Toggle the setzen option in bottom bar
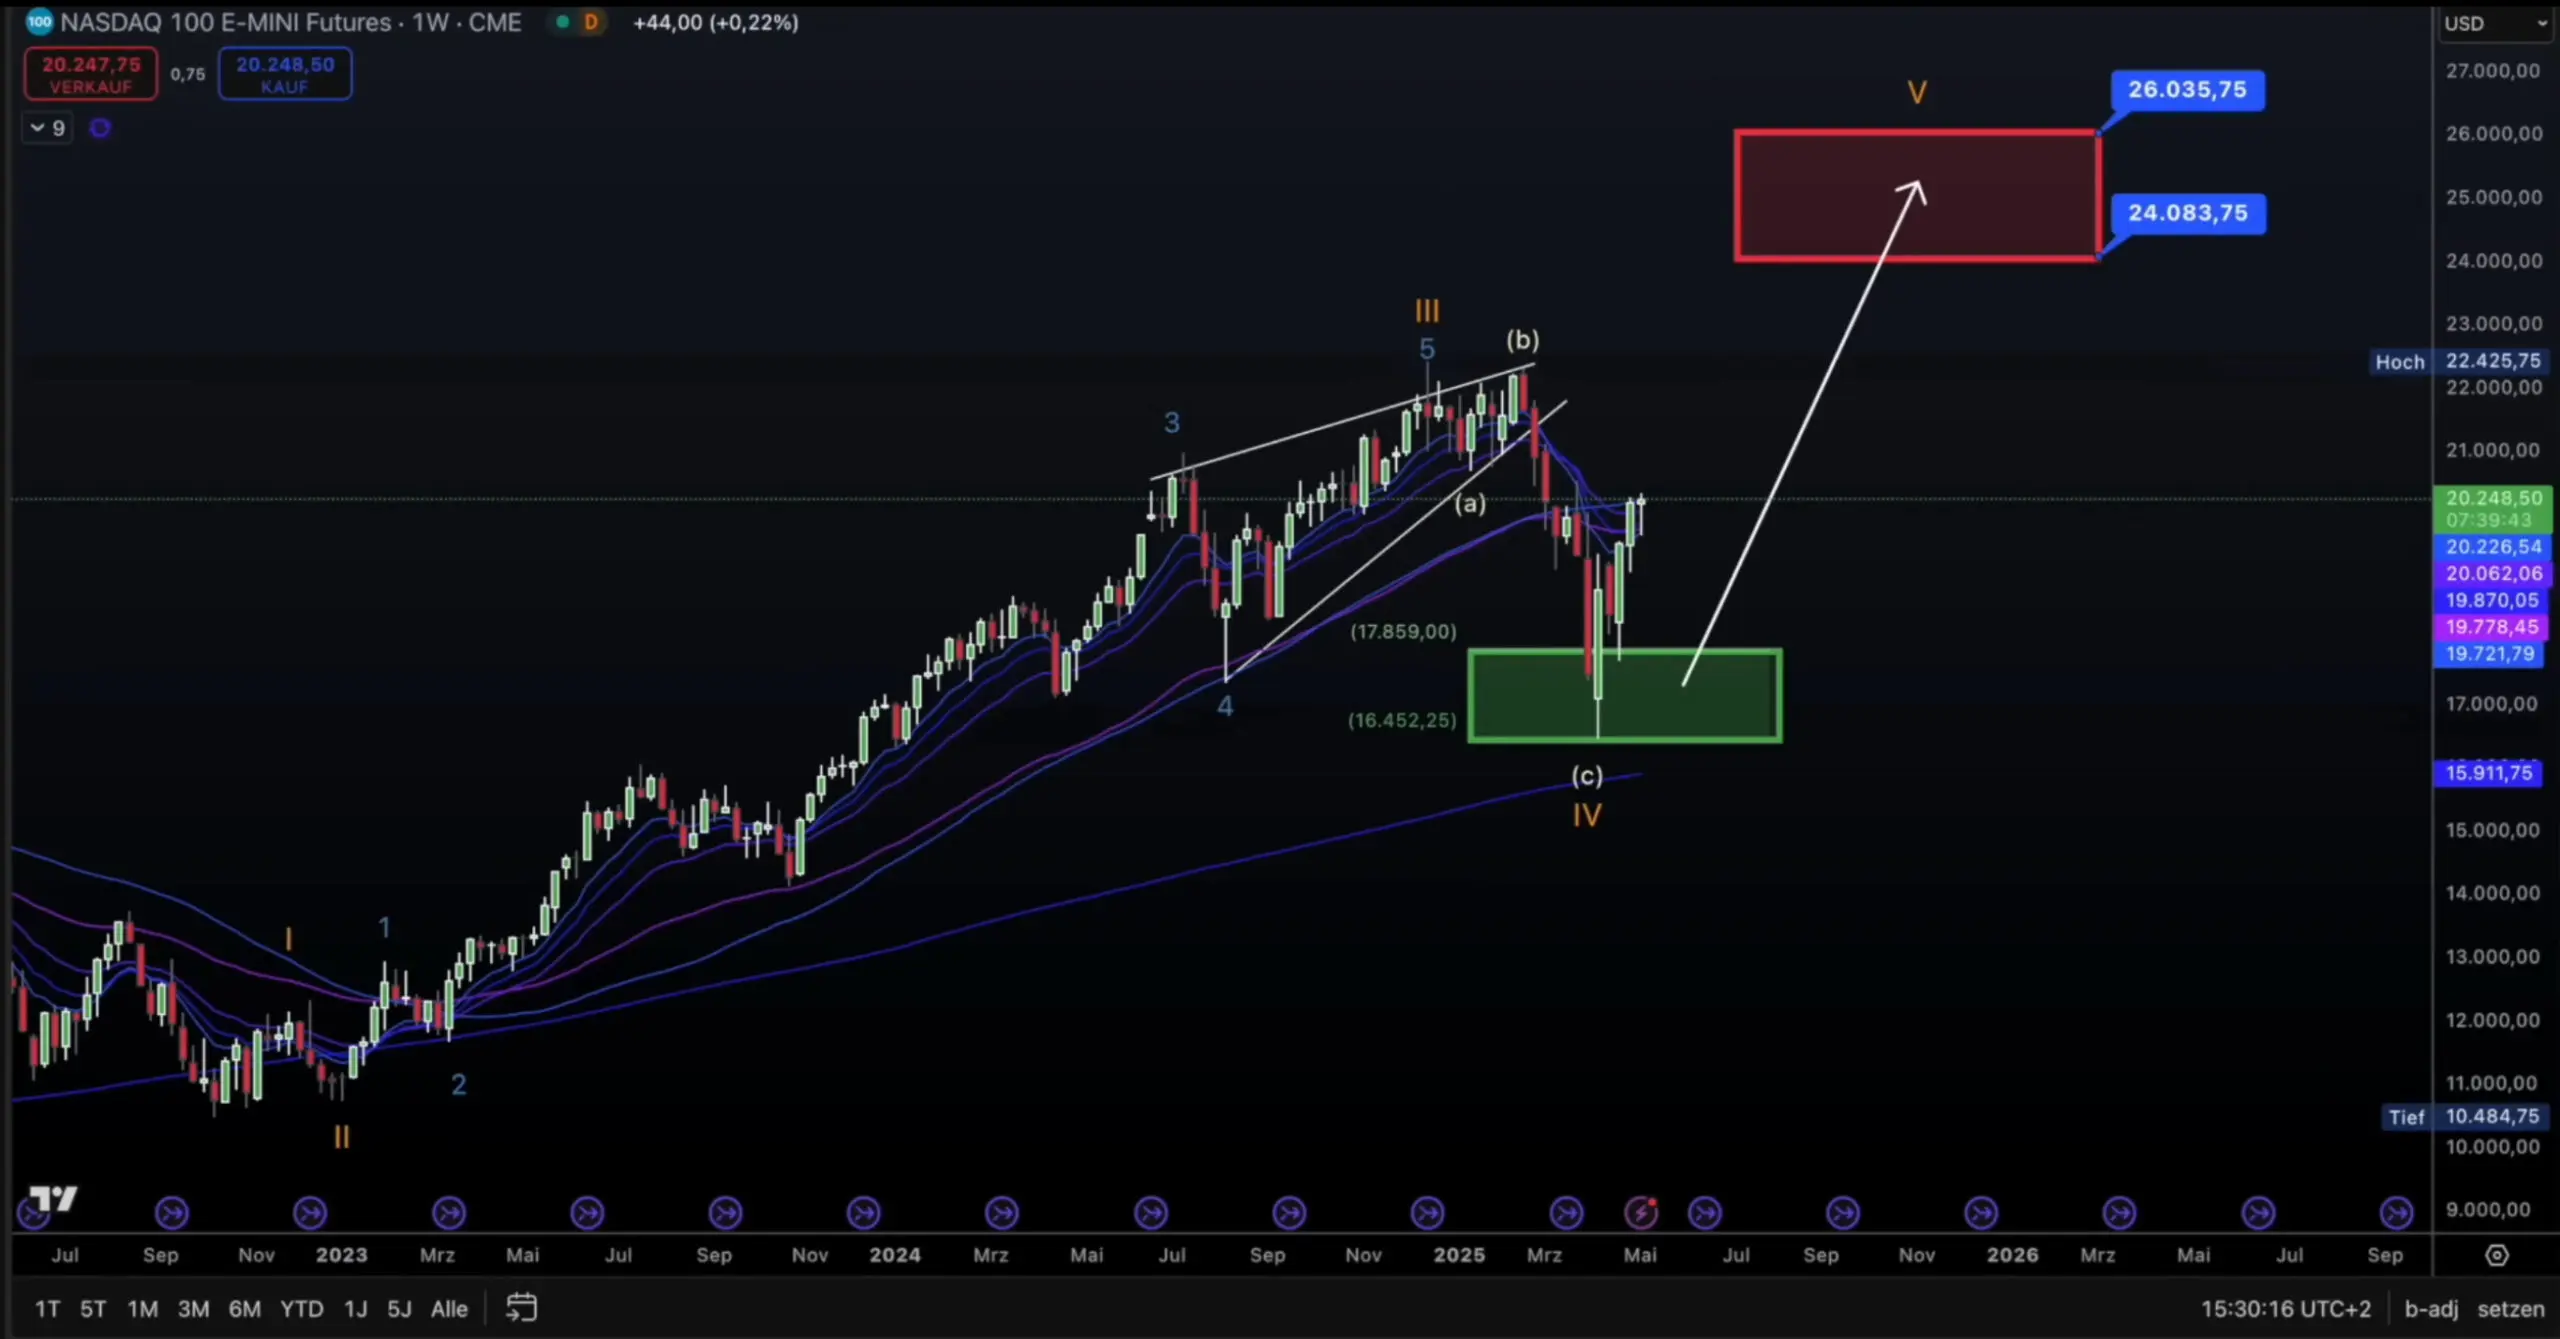2560x1339 pixels. coord(2510,1309)
